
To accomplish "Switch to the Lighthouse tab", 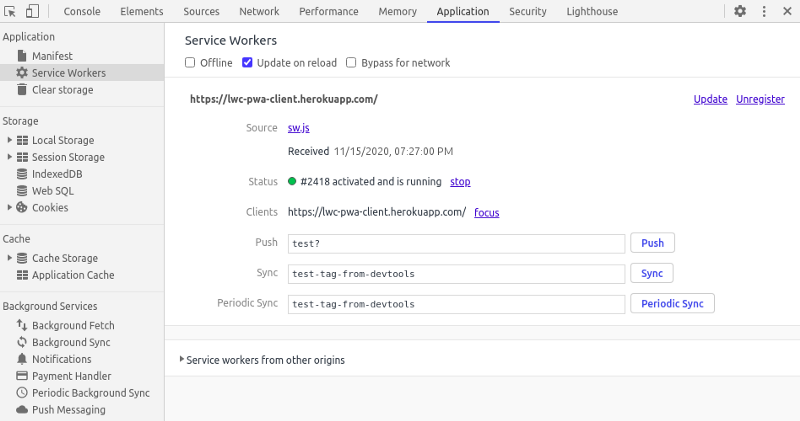I will click(x=590, y=12).
